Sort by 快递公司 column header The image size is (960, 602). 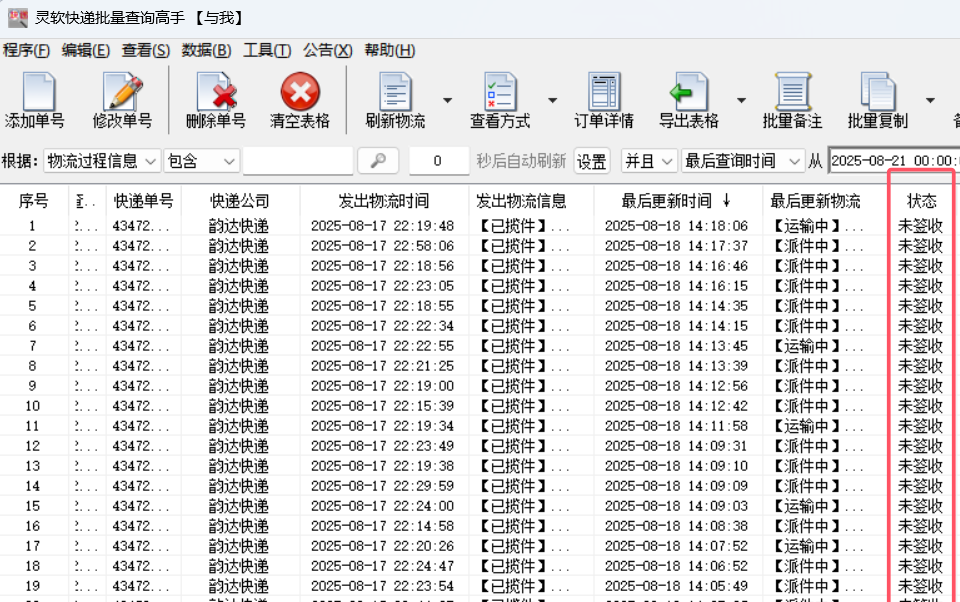[x=239, y=201]
